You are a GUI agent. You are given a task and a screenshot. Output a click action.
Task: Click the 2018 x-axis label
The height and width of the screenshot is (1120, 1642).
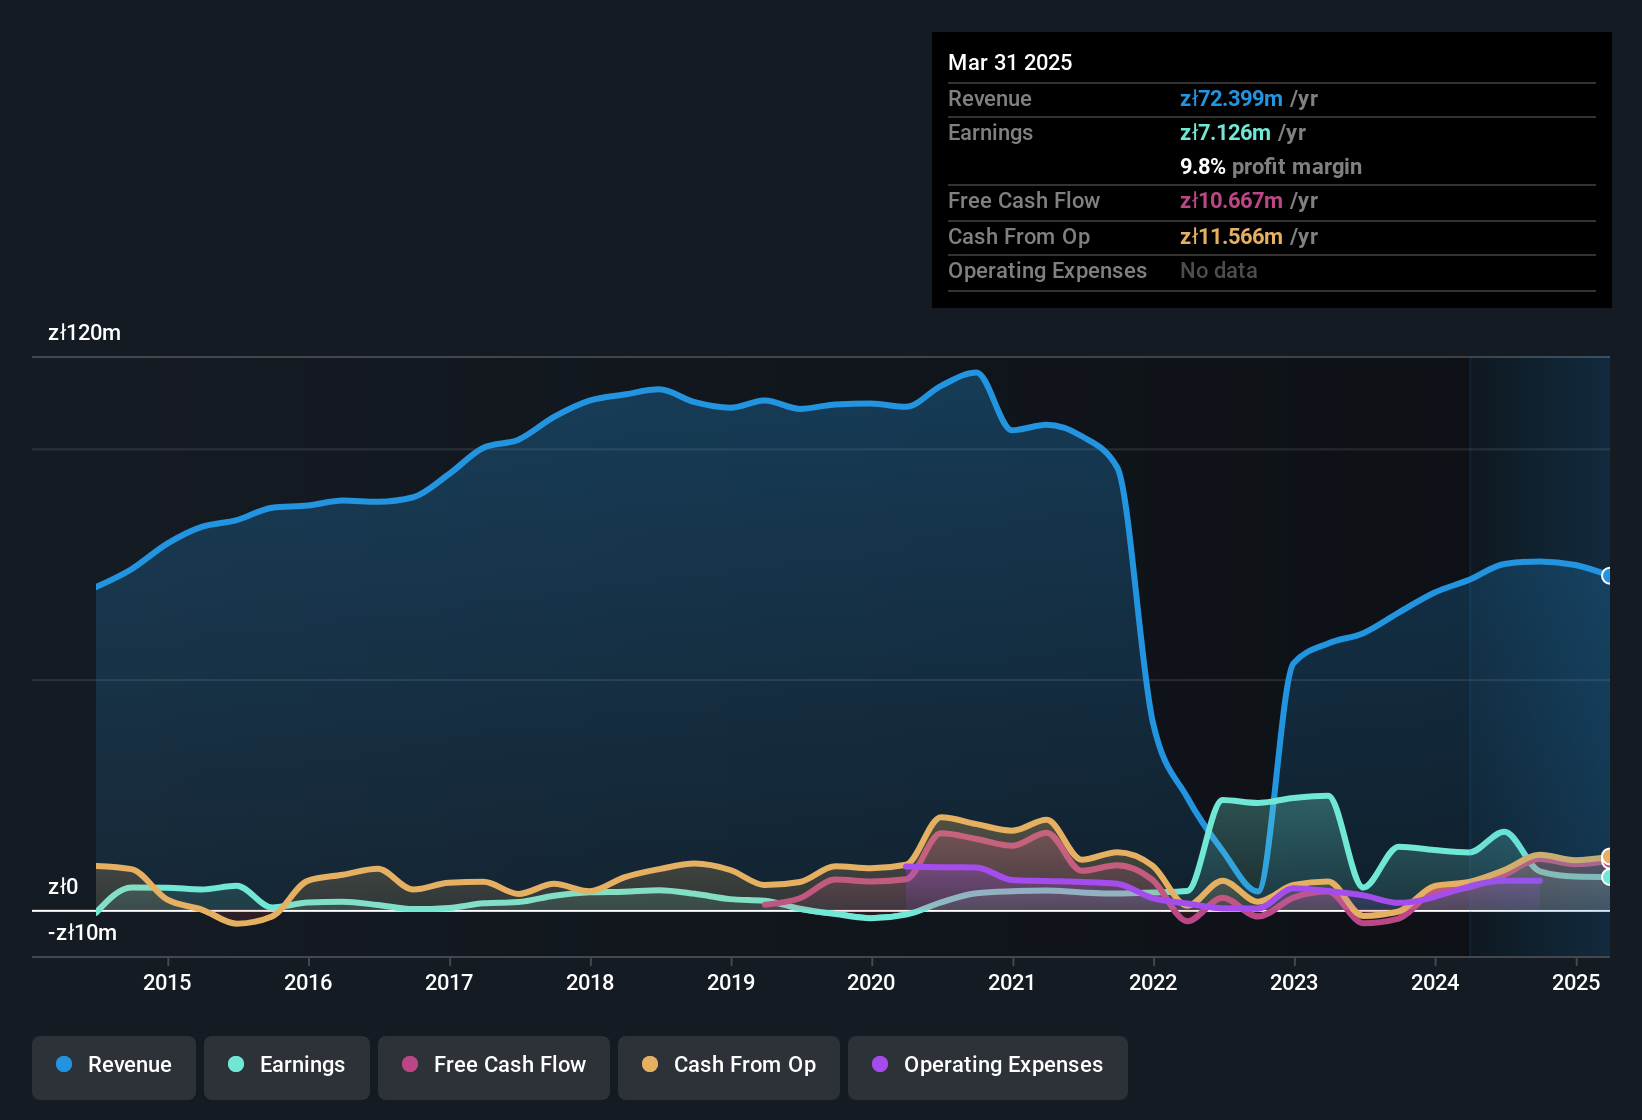click(590, 982)
